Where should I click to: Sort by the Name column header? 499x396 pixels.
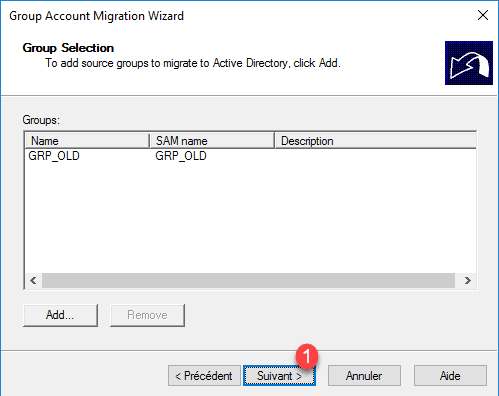click(x=87, y=141)
